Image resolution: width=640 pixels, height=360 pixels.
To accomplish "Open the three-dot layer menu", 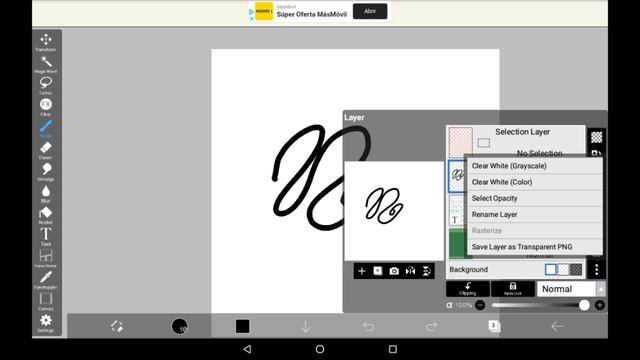I will tap(597, 269).
